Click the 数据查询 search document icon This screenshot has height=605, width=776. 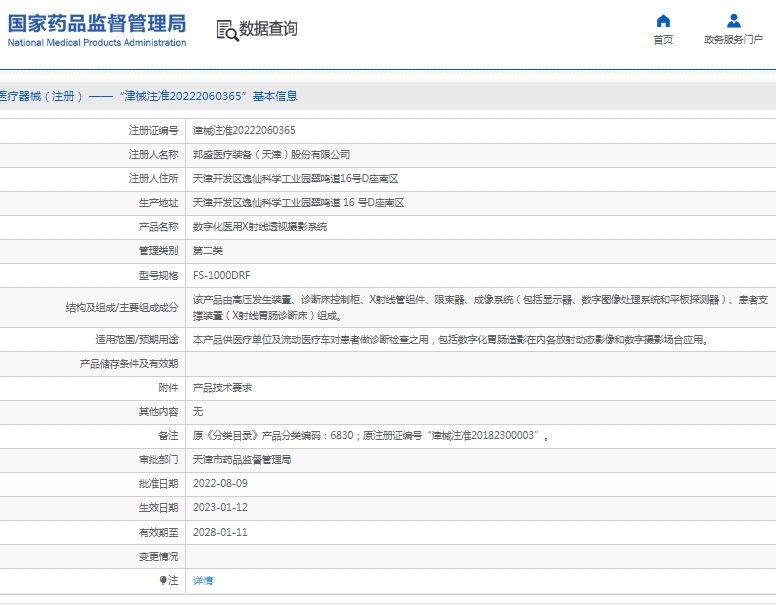pos(227,30)
